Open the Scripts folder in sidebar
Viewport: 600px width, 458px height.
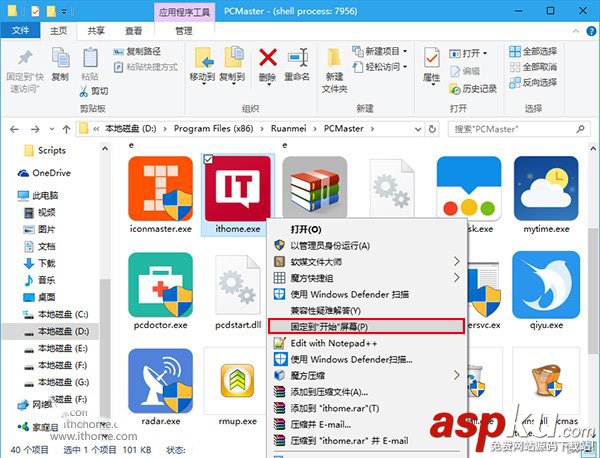coord(45,150)
